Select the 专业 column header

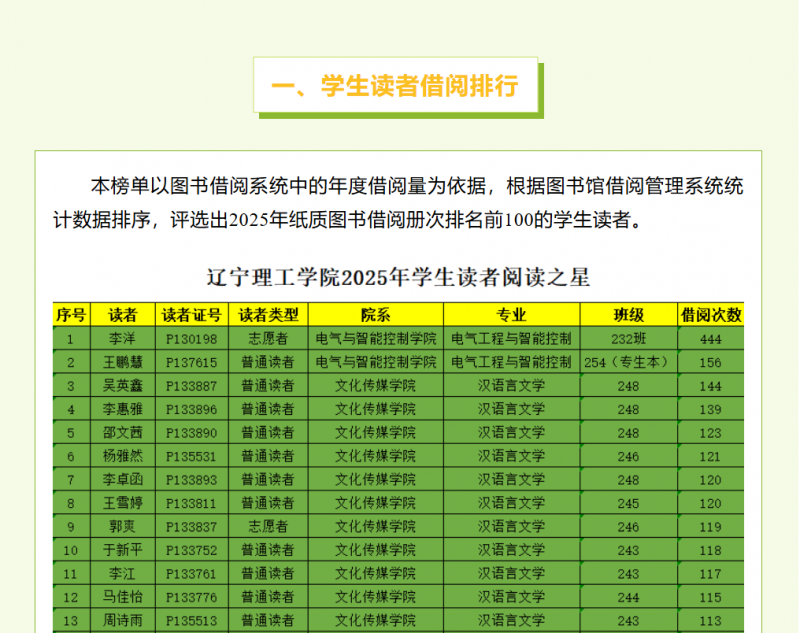(x=511, y=315)
